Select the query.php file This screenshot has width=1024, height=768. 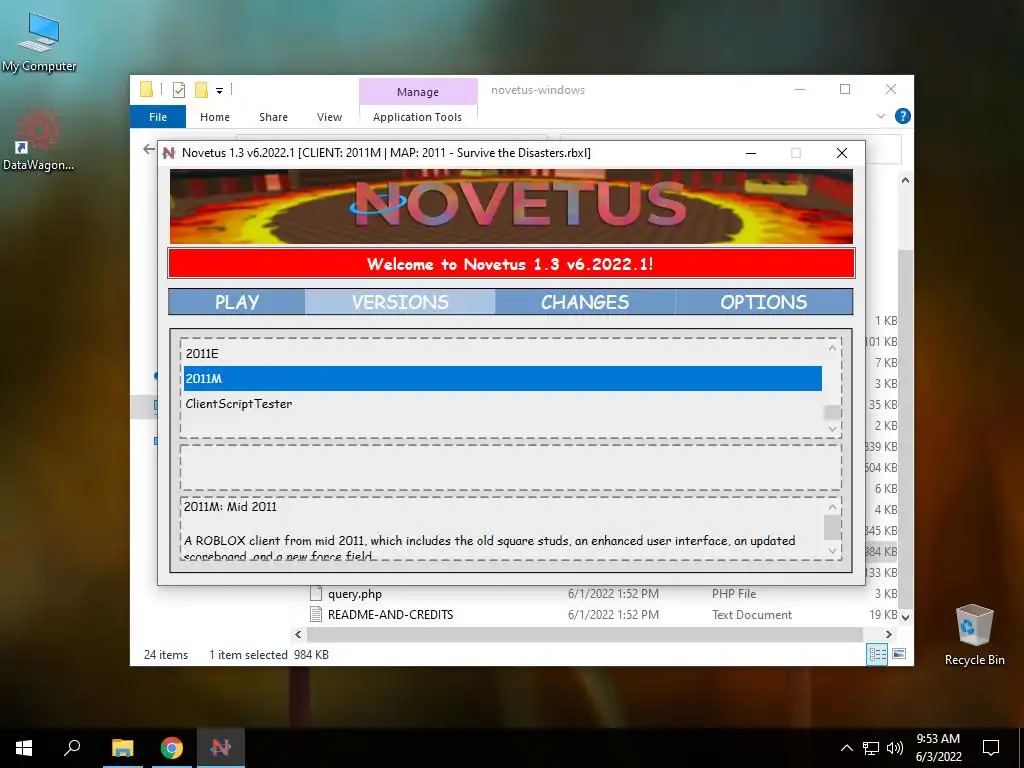click(355, 594)
